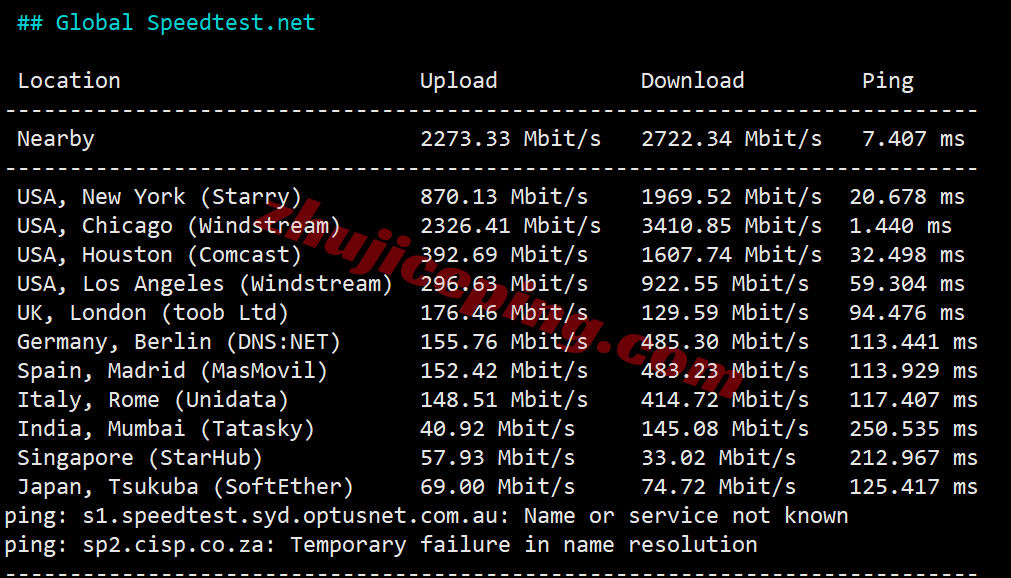Select 'Japan, Tsukuba (SoftEther)' row label
Viewport: 1011px width, 578px height.
(186, 487)
